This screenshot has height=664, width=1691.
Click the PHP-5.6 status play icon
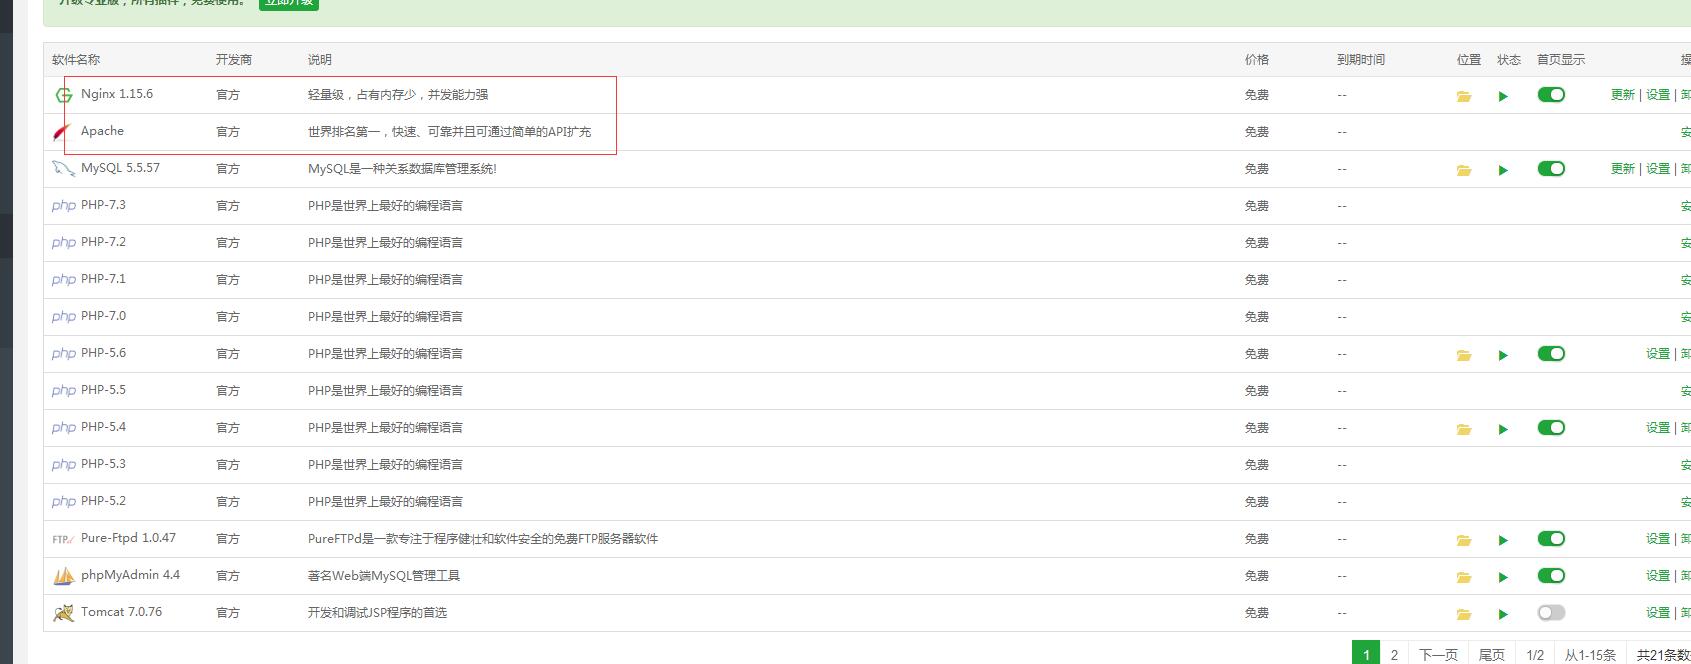(1503, 355)
